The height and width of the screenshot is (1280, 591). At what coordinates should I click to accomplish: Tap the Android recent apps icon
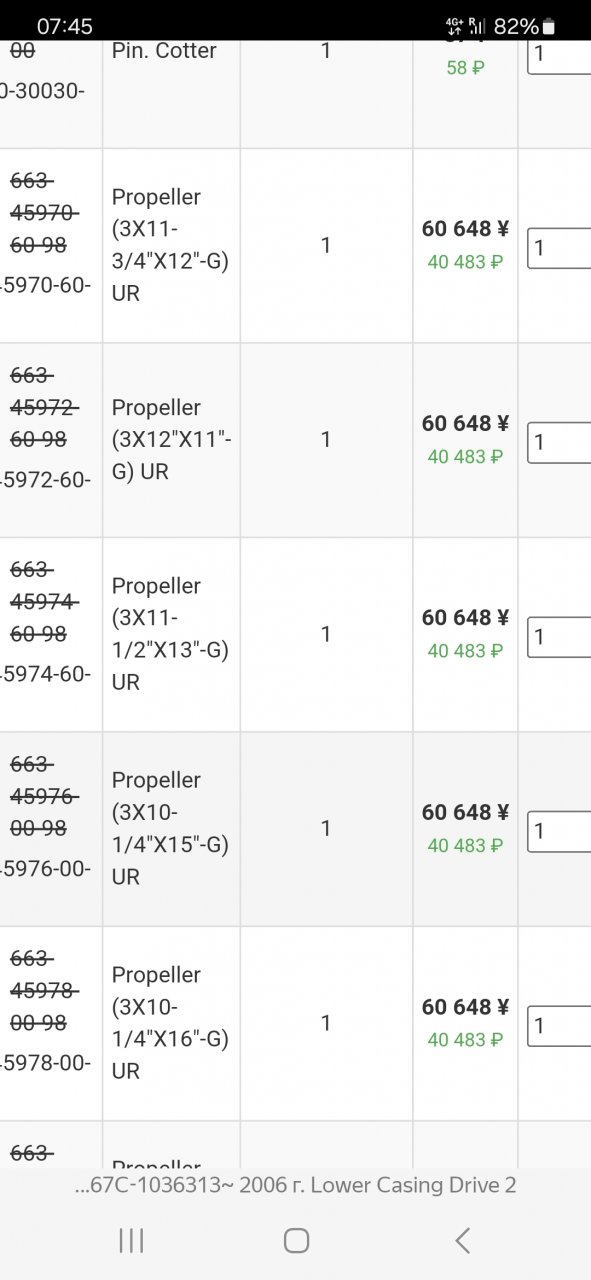point(131,1241)
